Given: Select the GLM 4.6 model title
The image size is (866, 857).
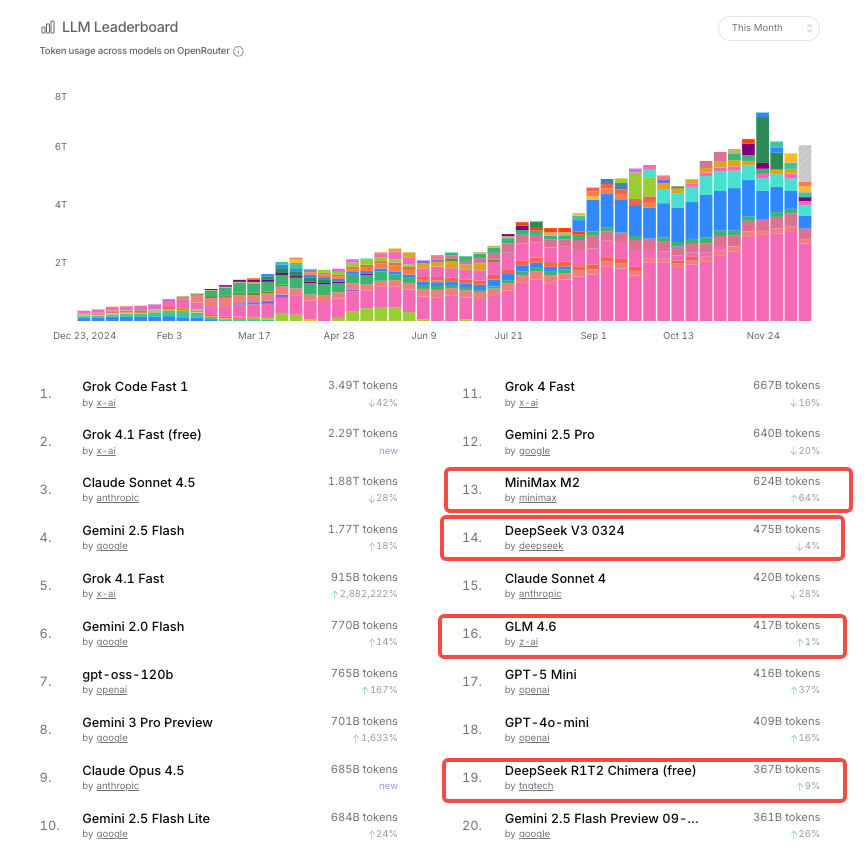Looking at the screenshot, I should point(530,626).
